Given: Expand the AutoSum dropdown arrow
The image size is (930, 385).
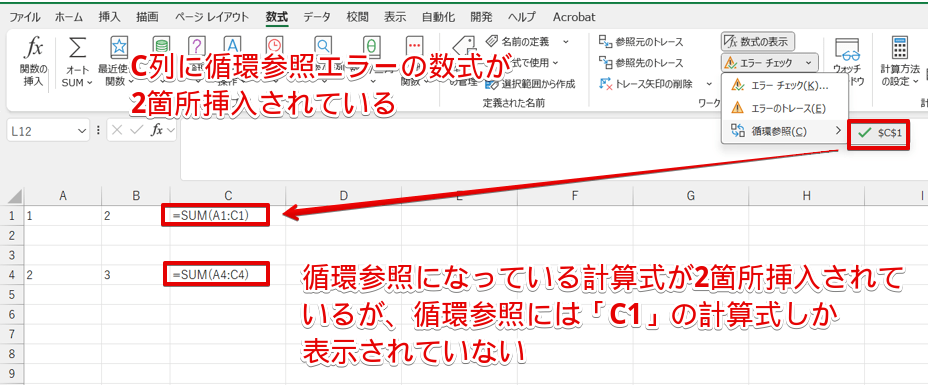Looking at the screenshot, I should (90, 82).
